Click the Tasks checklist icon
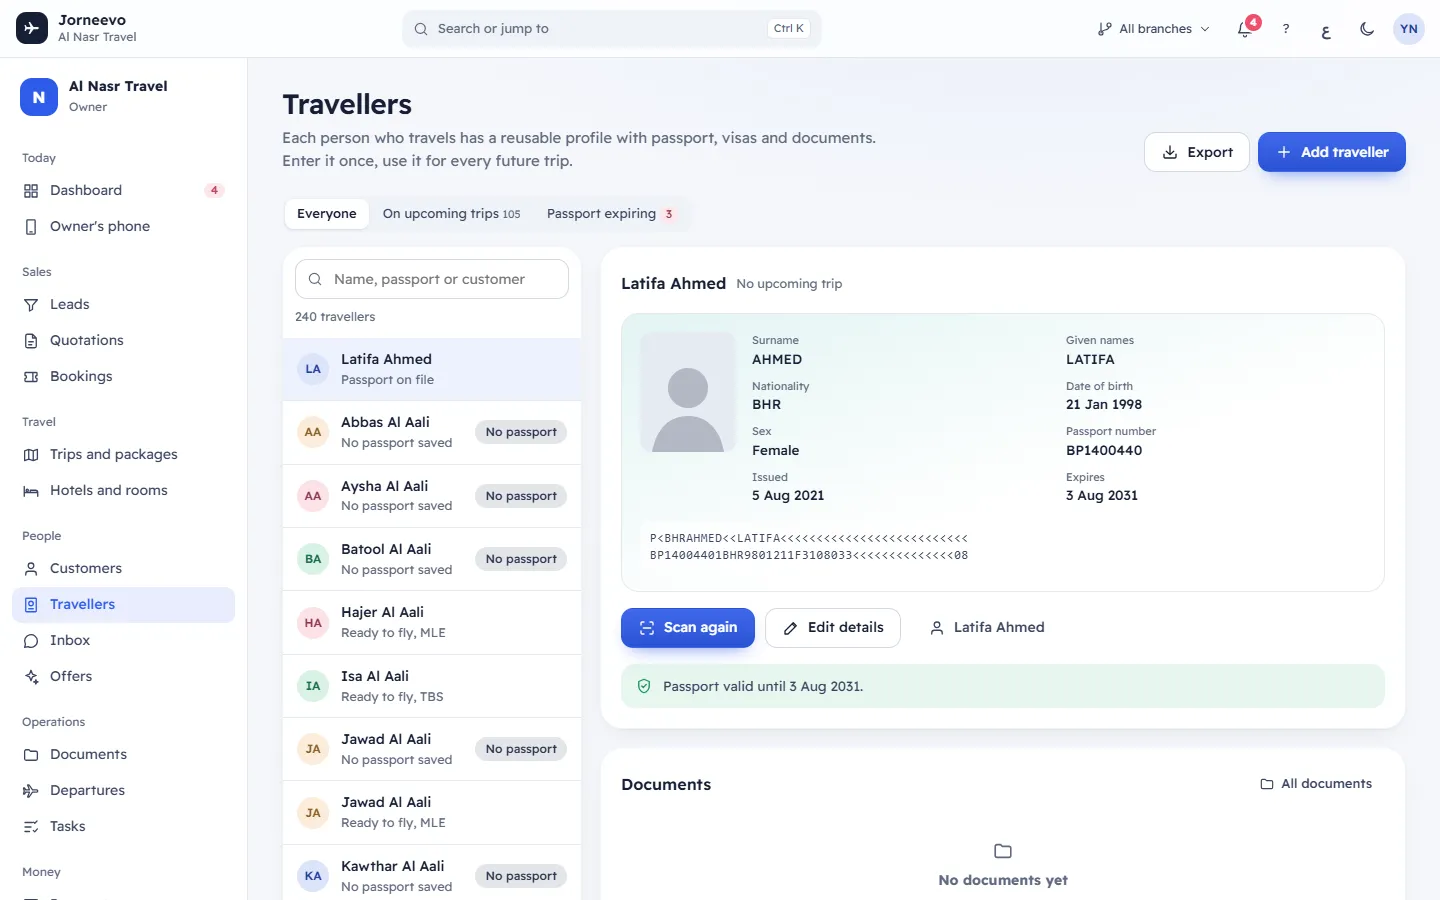The image size is (1440, 900). [31, 826]
